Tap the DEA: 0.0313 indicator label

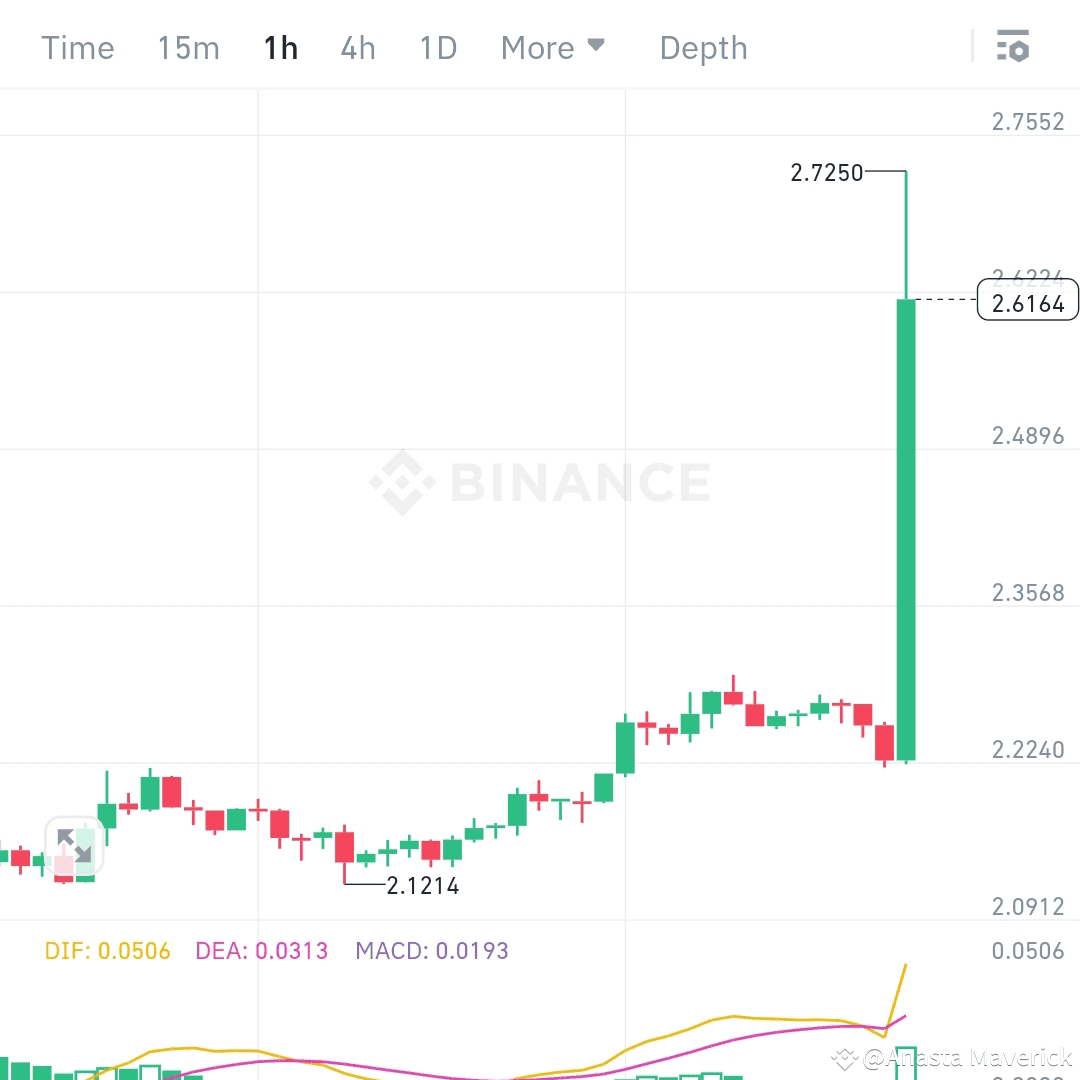pyautogui.click(x=261, y=951)
